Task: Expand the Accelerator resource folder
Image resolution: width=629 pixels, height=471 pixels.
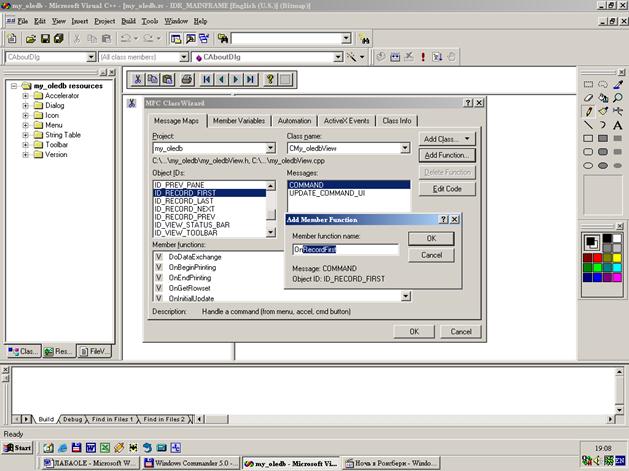Action: tap(25, 95)
